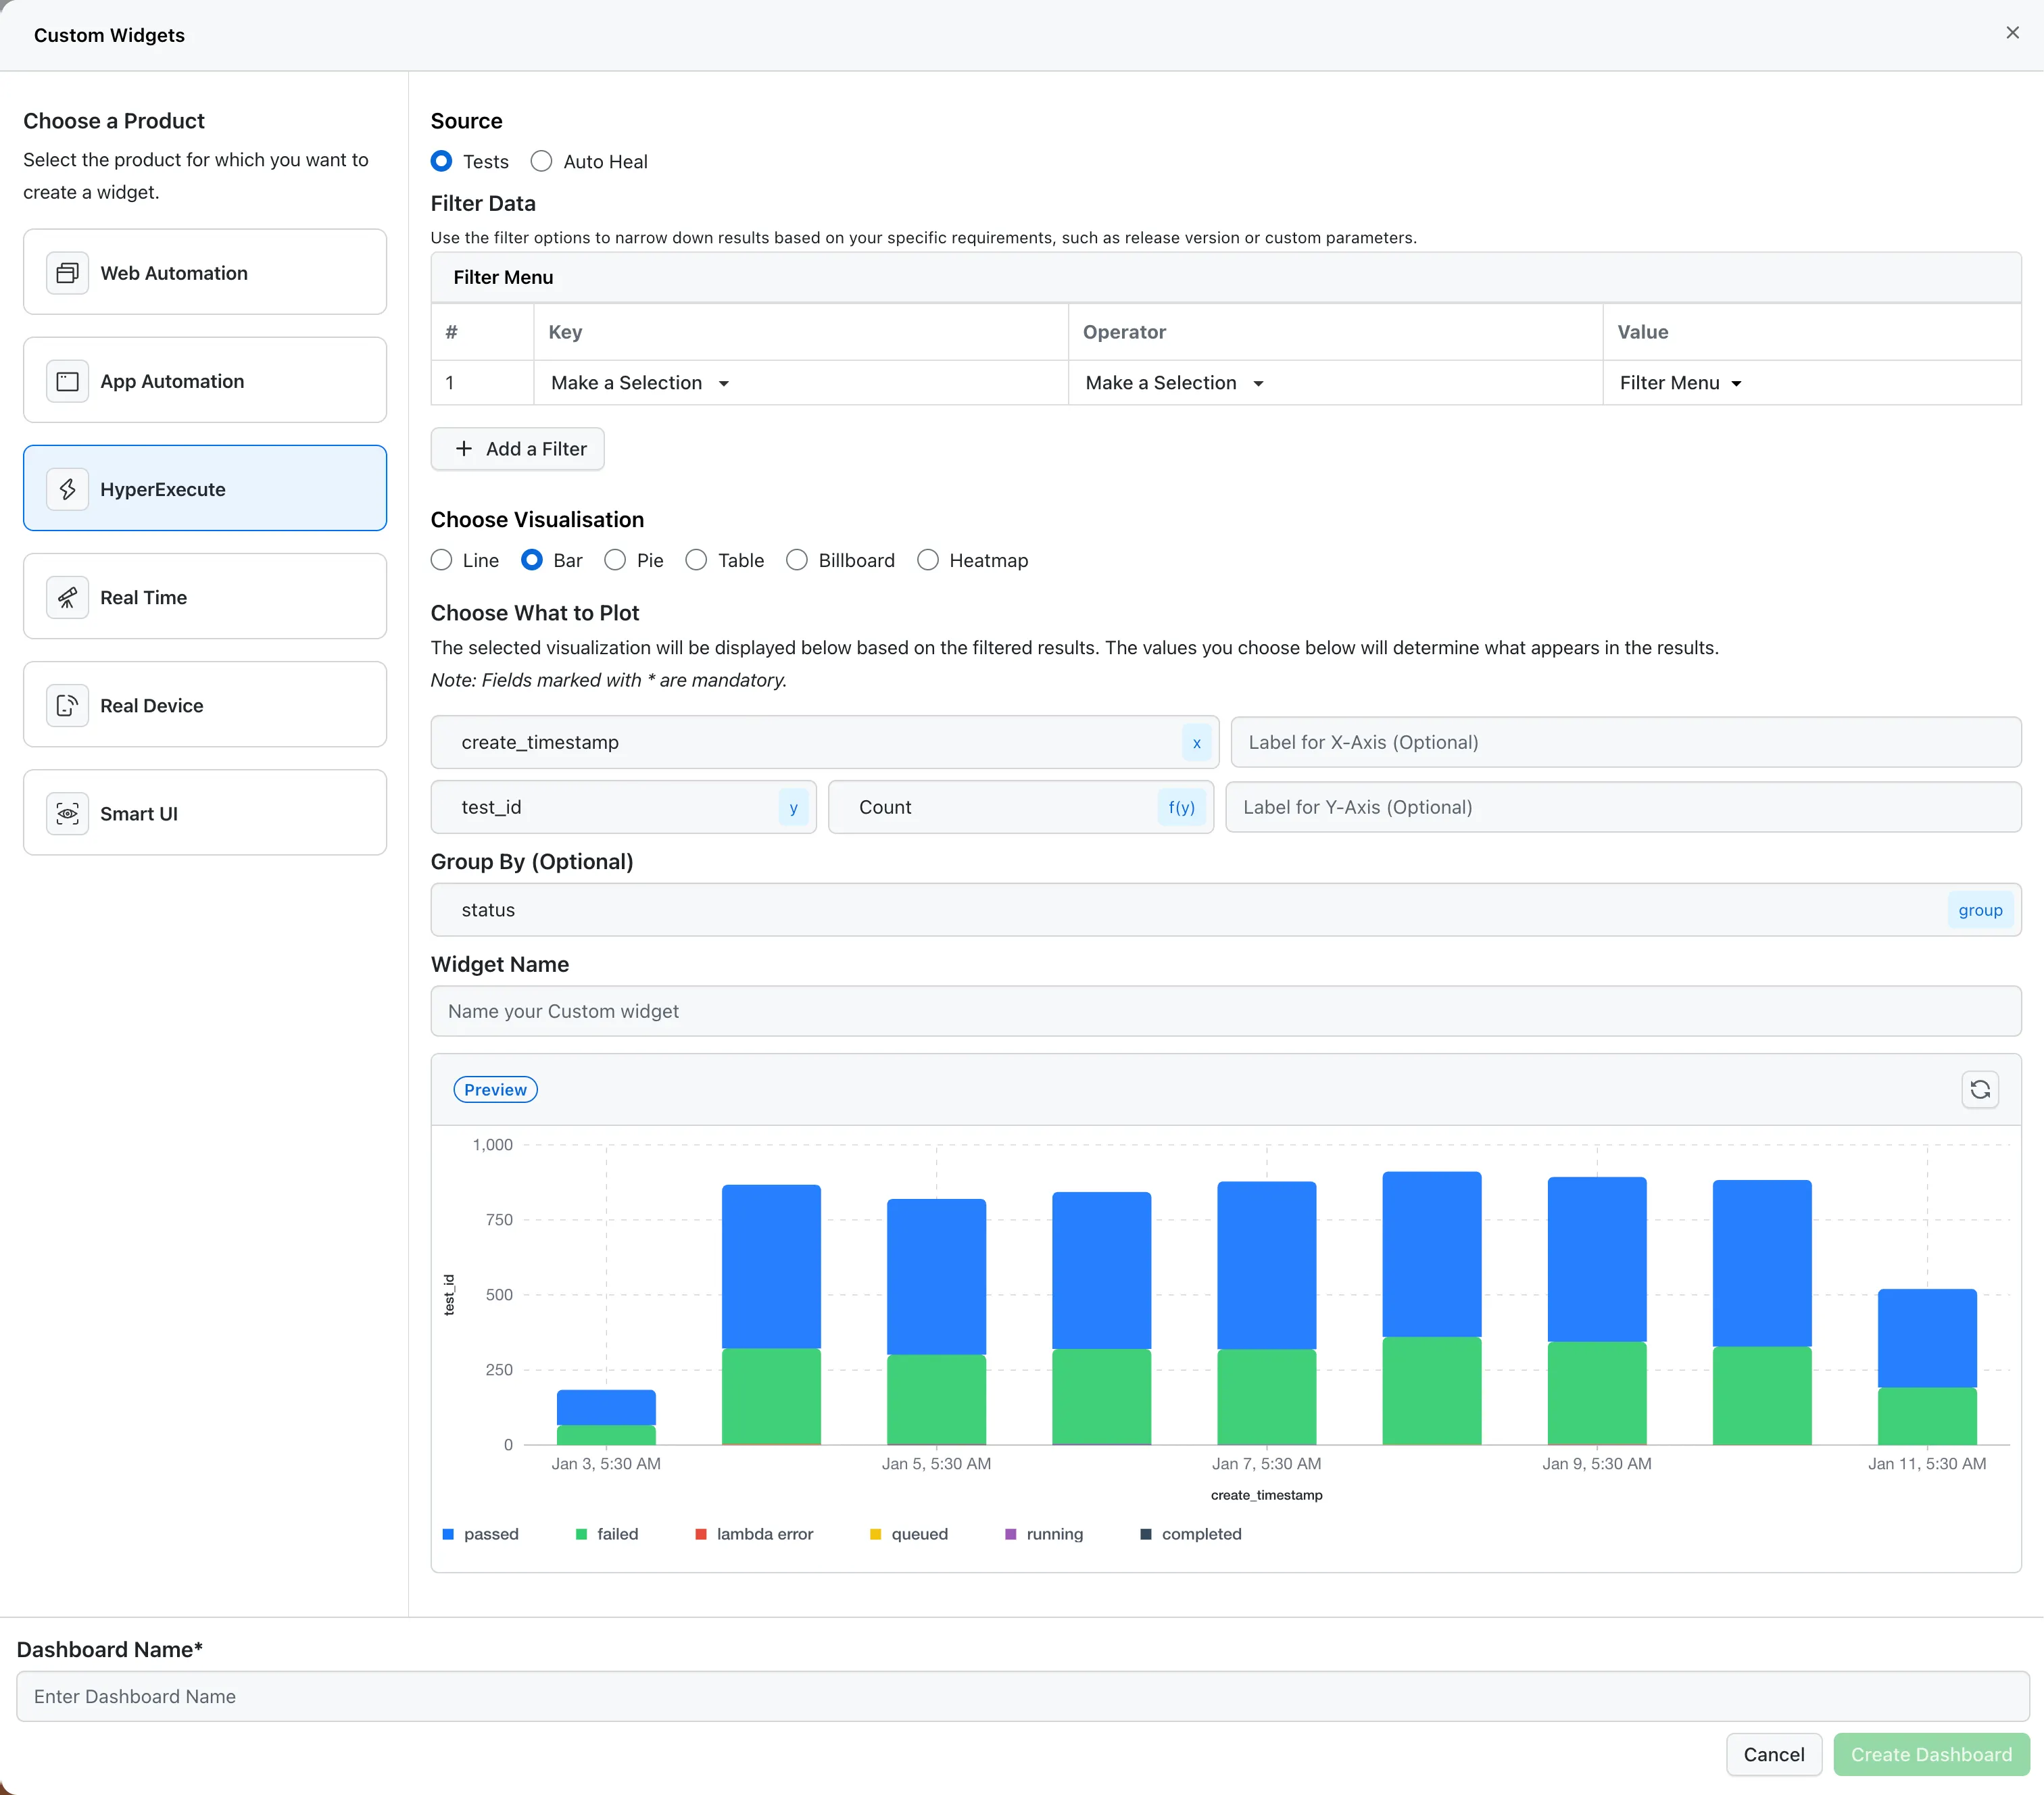
Task: Click the Add a Filter button
Action: [517, 449]
